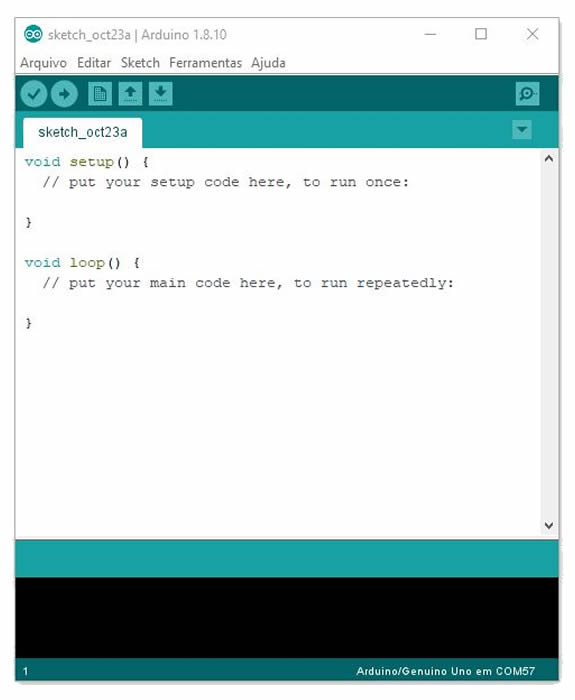Select the sketch_oct23a tab
This screenshot has width=575, height=700.
tap(83, 133)
